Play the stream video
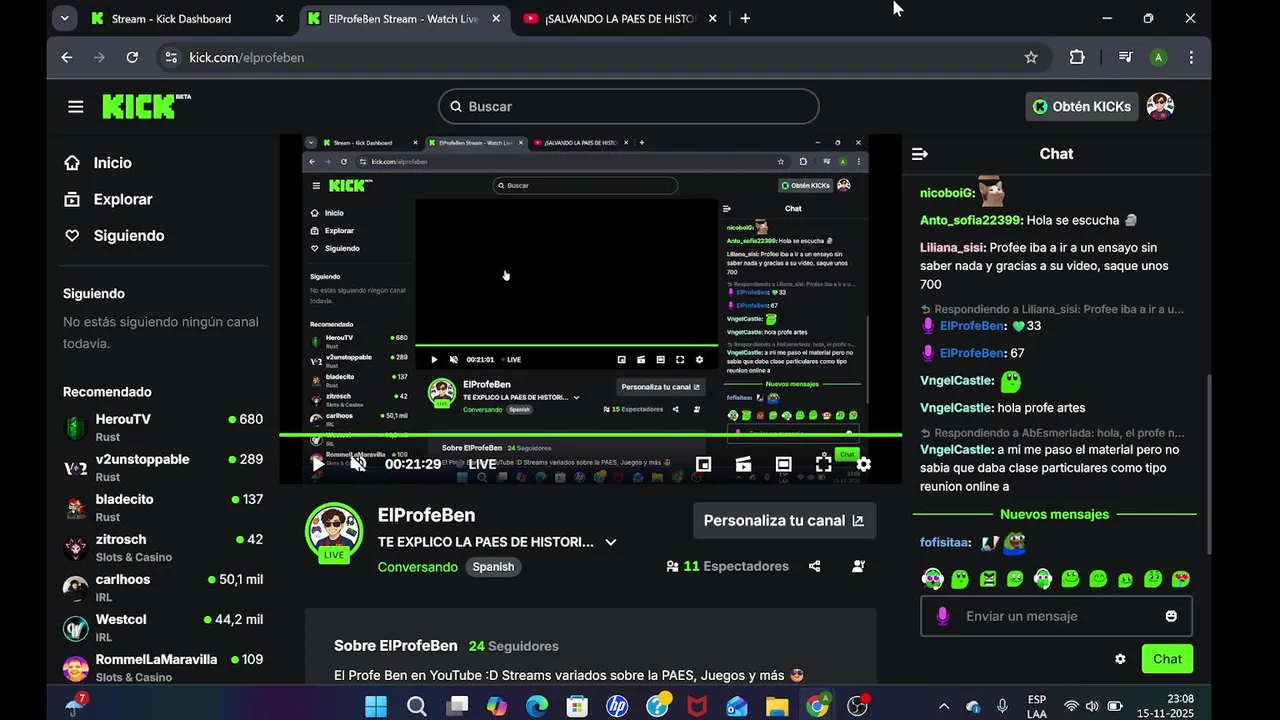The height and width of the screenshot is (720, 1280). coord(318,464)
